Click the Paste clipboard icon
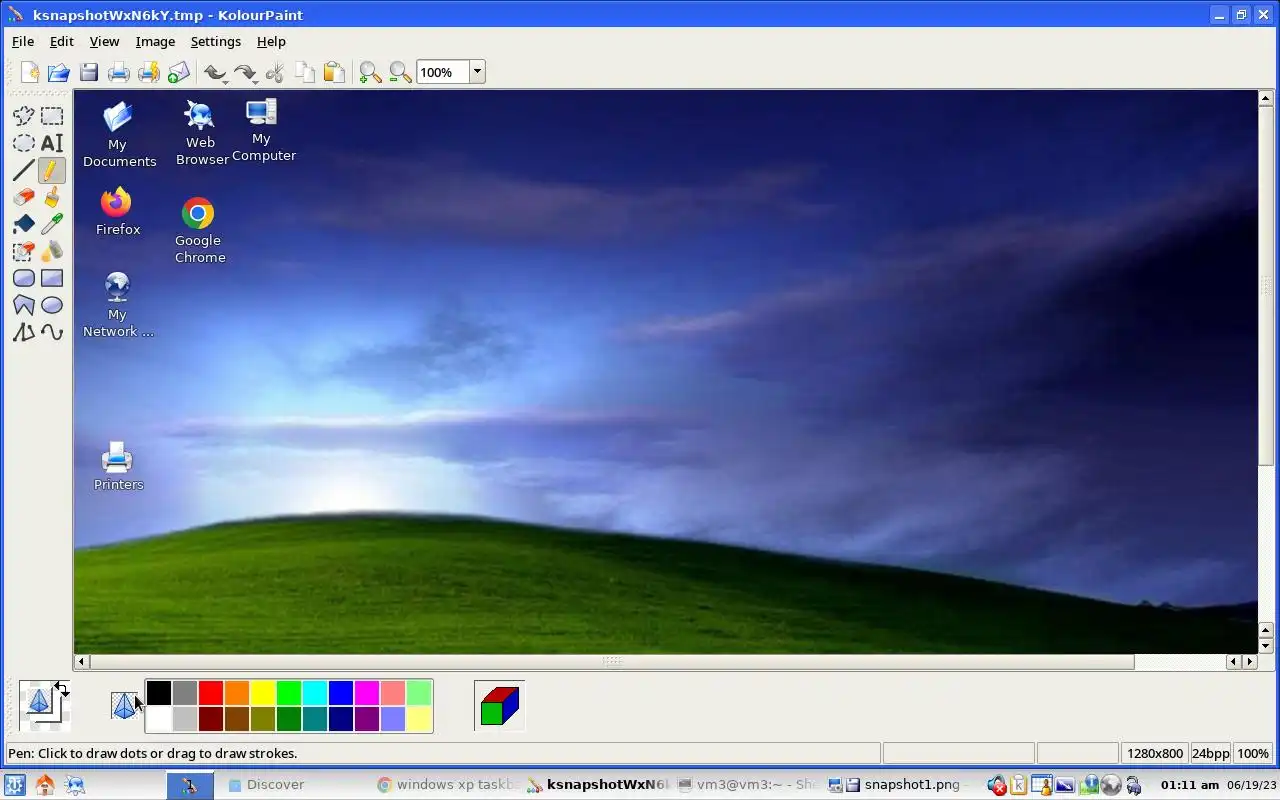The height and width of the screenshot is (800, 1280). point(335,72)
